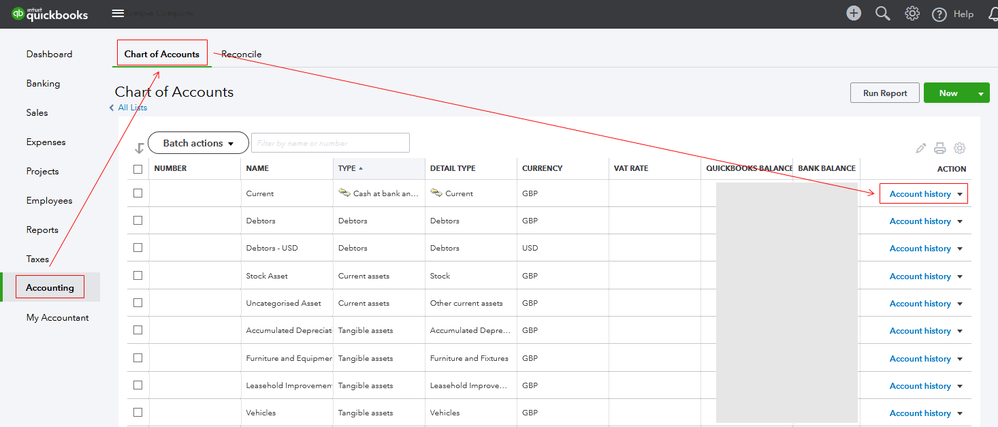Click the printer icon above table
Screen dimensions: 998x427
tap(940, 147)
